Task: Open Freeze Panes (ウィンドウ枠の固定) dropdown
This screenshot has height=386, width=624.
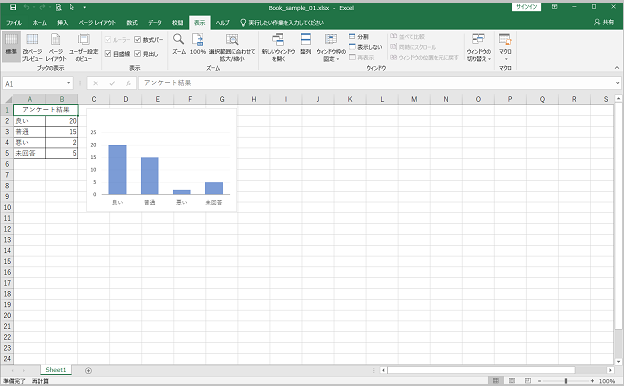Action: 331,47
